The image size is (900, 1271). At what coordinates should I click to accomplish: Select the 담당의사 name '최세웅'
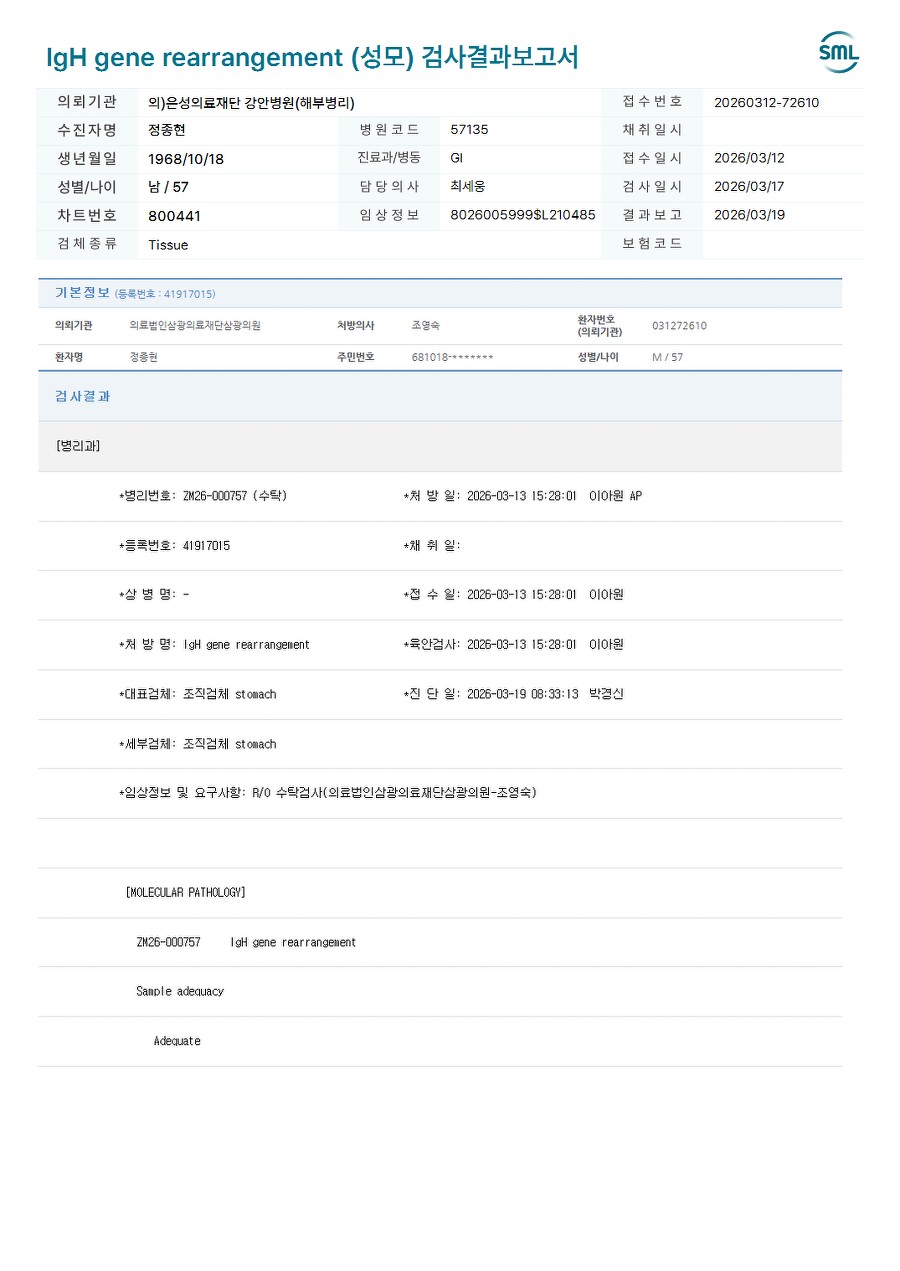468,186
